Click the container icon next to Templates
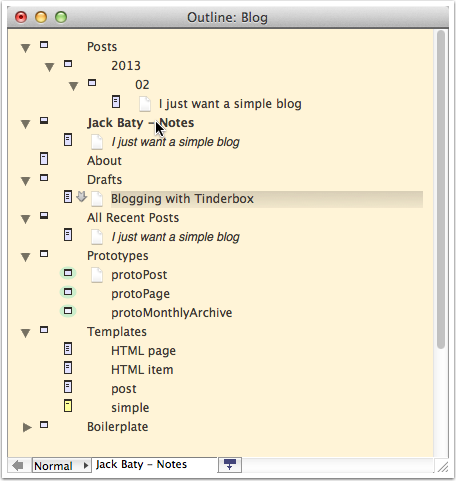This screenshot has width=456, height=481. 44,329
